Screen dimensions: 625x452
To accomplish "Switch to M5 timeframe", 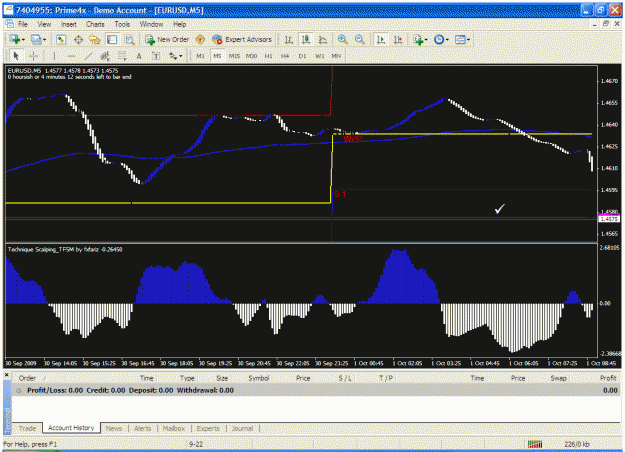I will point(217,56).
